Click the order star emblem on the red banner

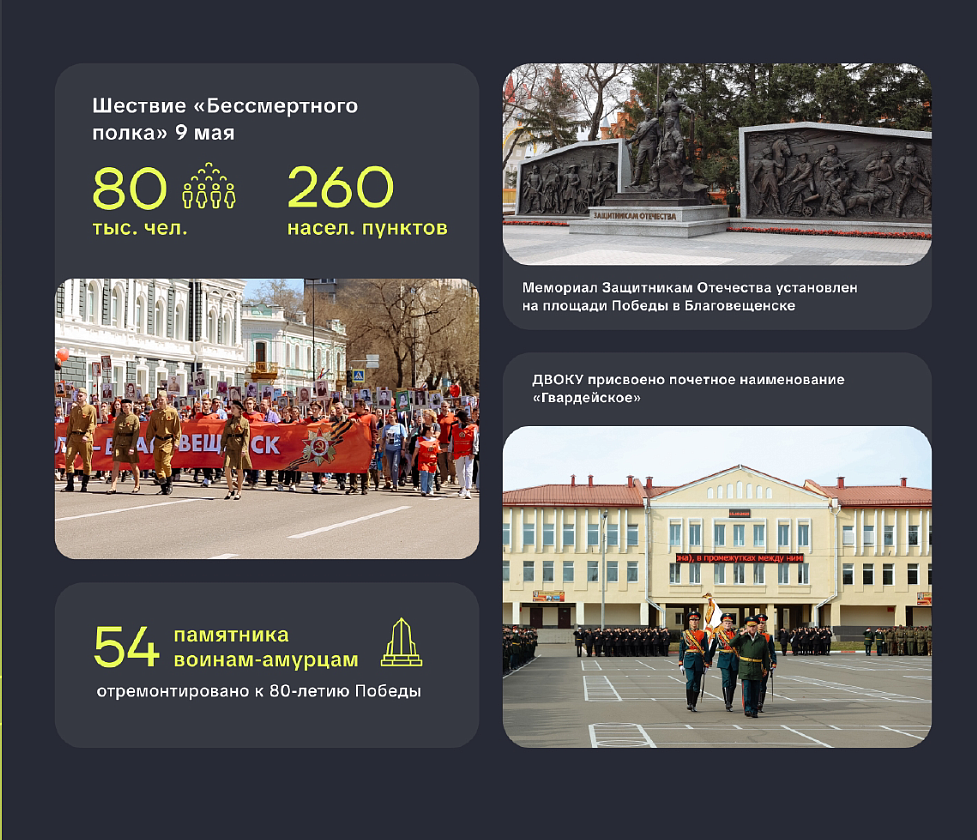[319, 447]
